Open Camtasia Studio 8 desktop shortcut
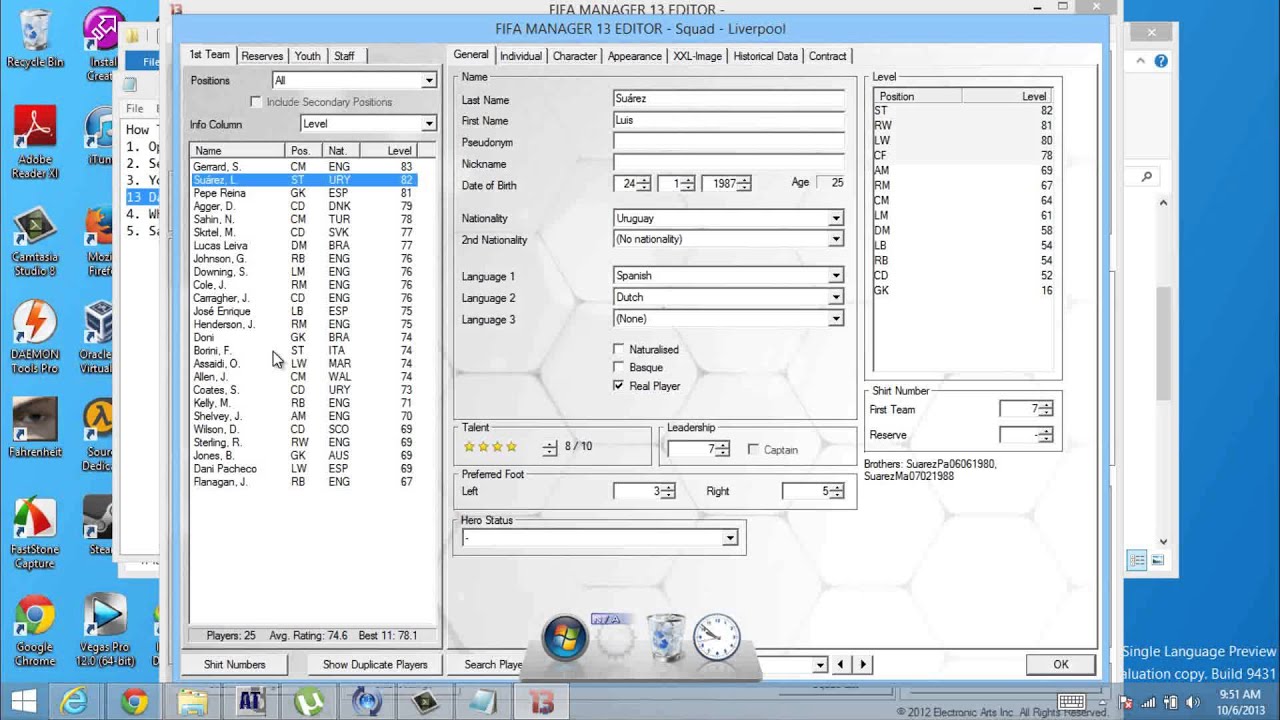The image size is (1280, 720). point(35,242)
